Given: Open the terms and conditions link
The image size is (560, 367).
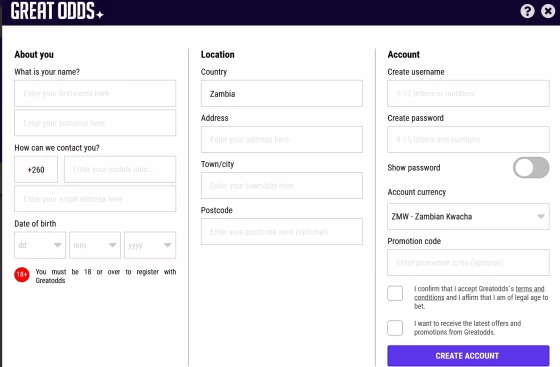Looking at the screenshot, I should [x=479, y=293].
